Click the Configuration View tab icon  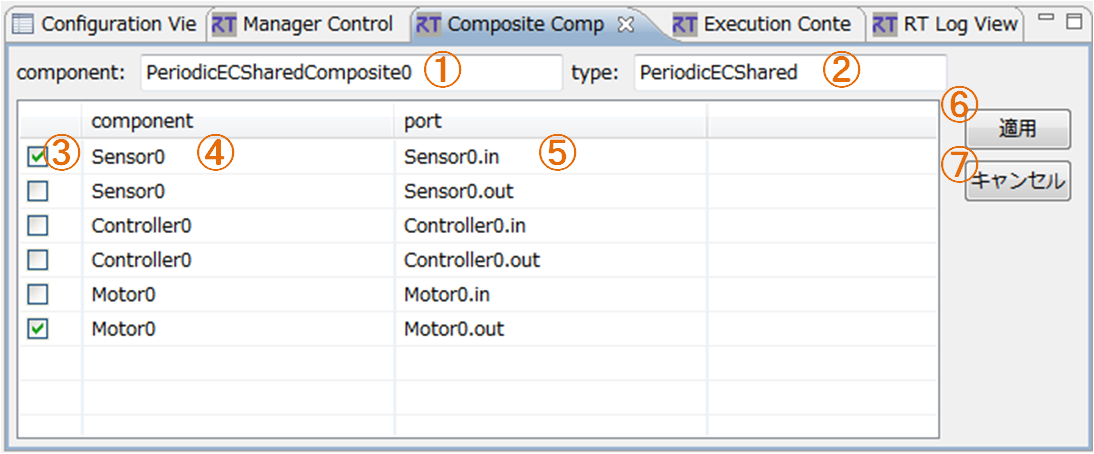click(23, 25)
